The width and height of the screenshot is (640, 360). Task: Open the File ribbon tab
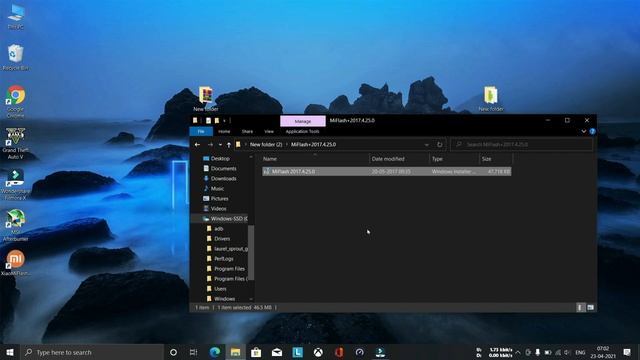tap(201, 131)
